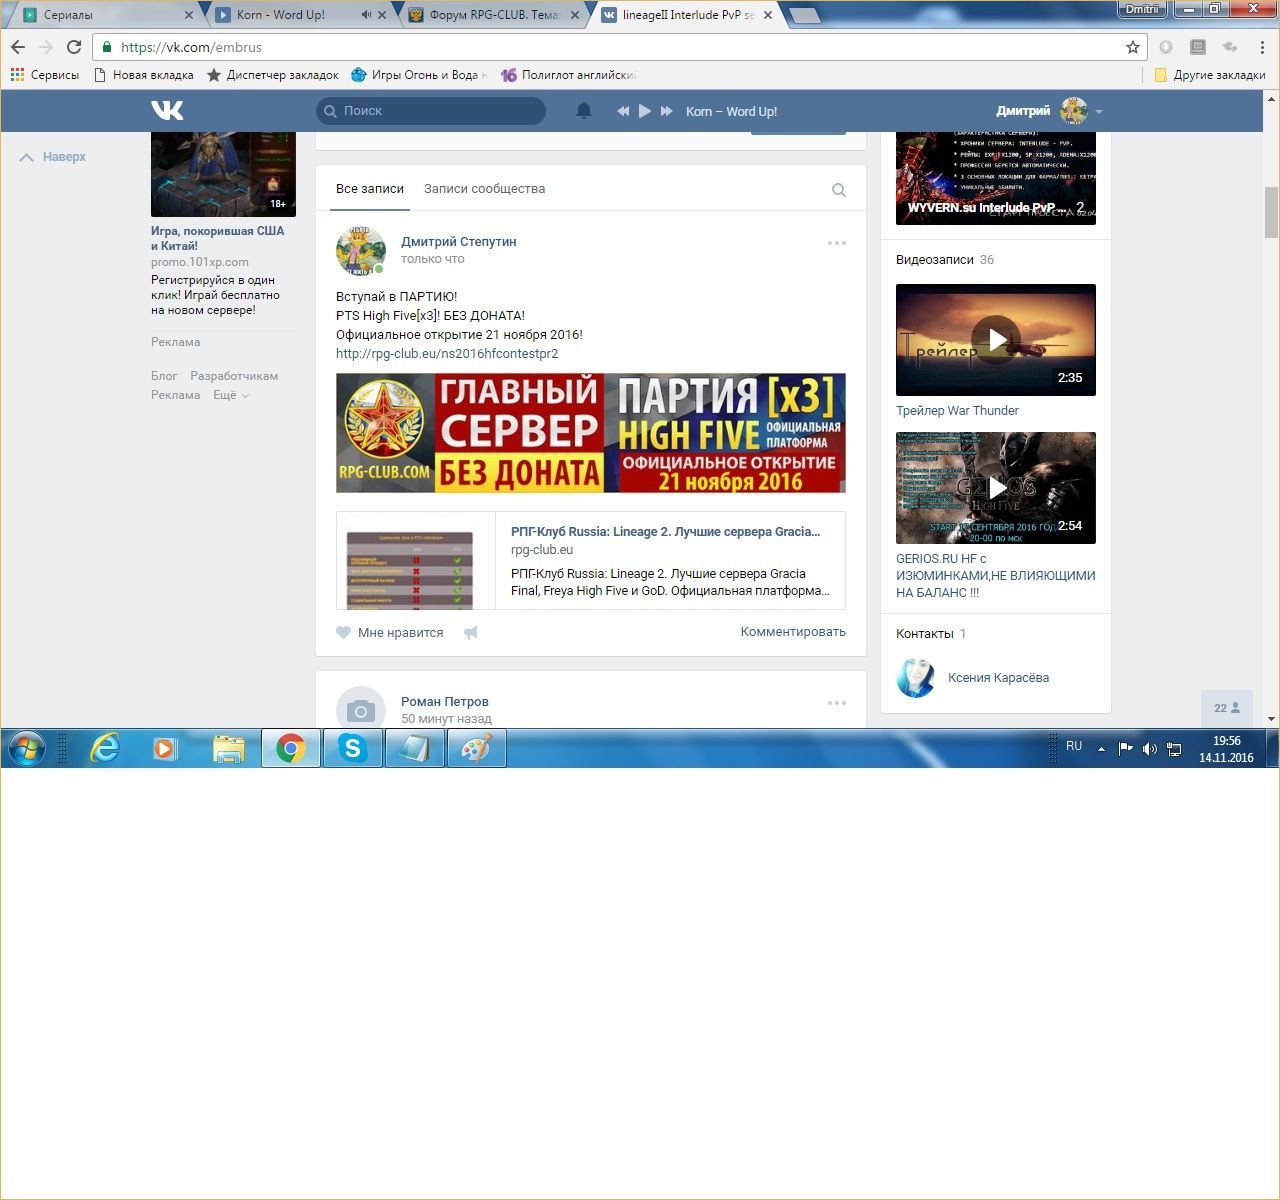Bookmark page with the star icon

pyautogui.click(x=1133, y=47)
